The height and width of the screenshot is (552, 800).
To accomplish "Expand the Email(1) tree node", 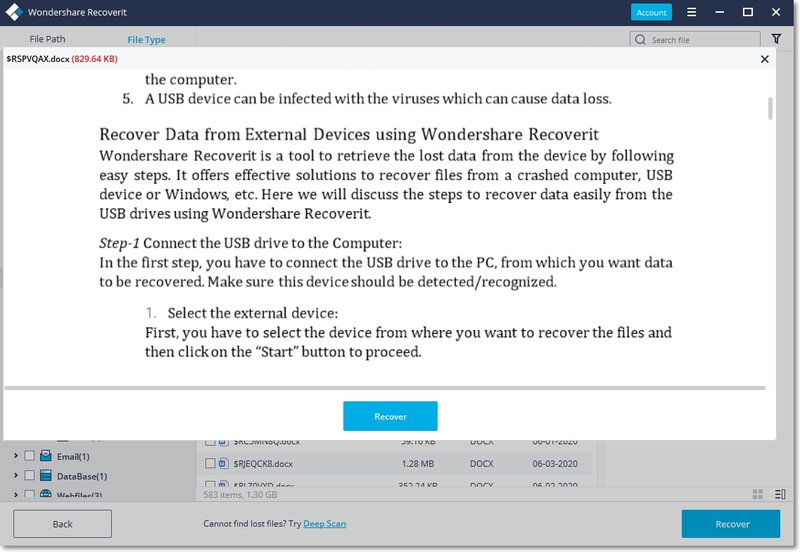I will click(16, 456).
